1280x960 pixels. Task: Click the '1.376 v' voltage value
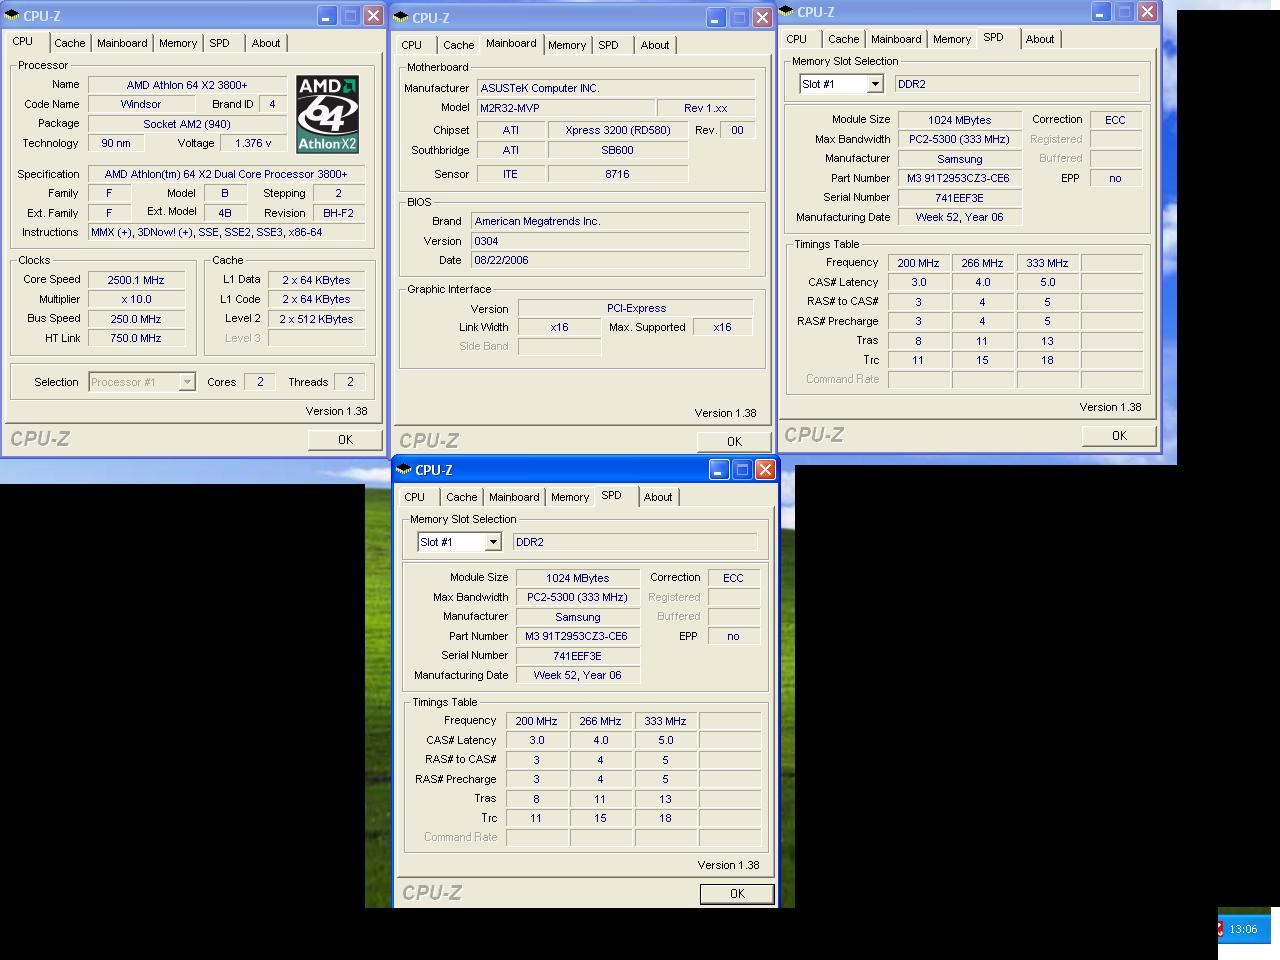[253, 143]
